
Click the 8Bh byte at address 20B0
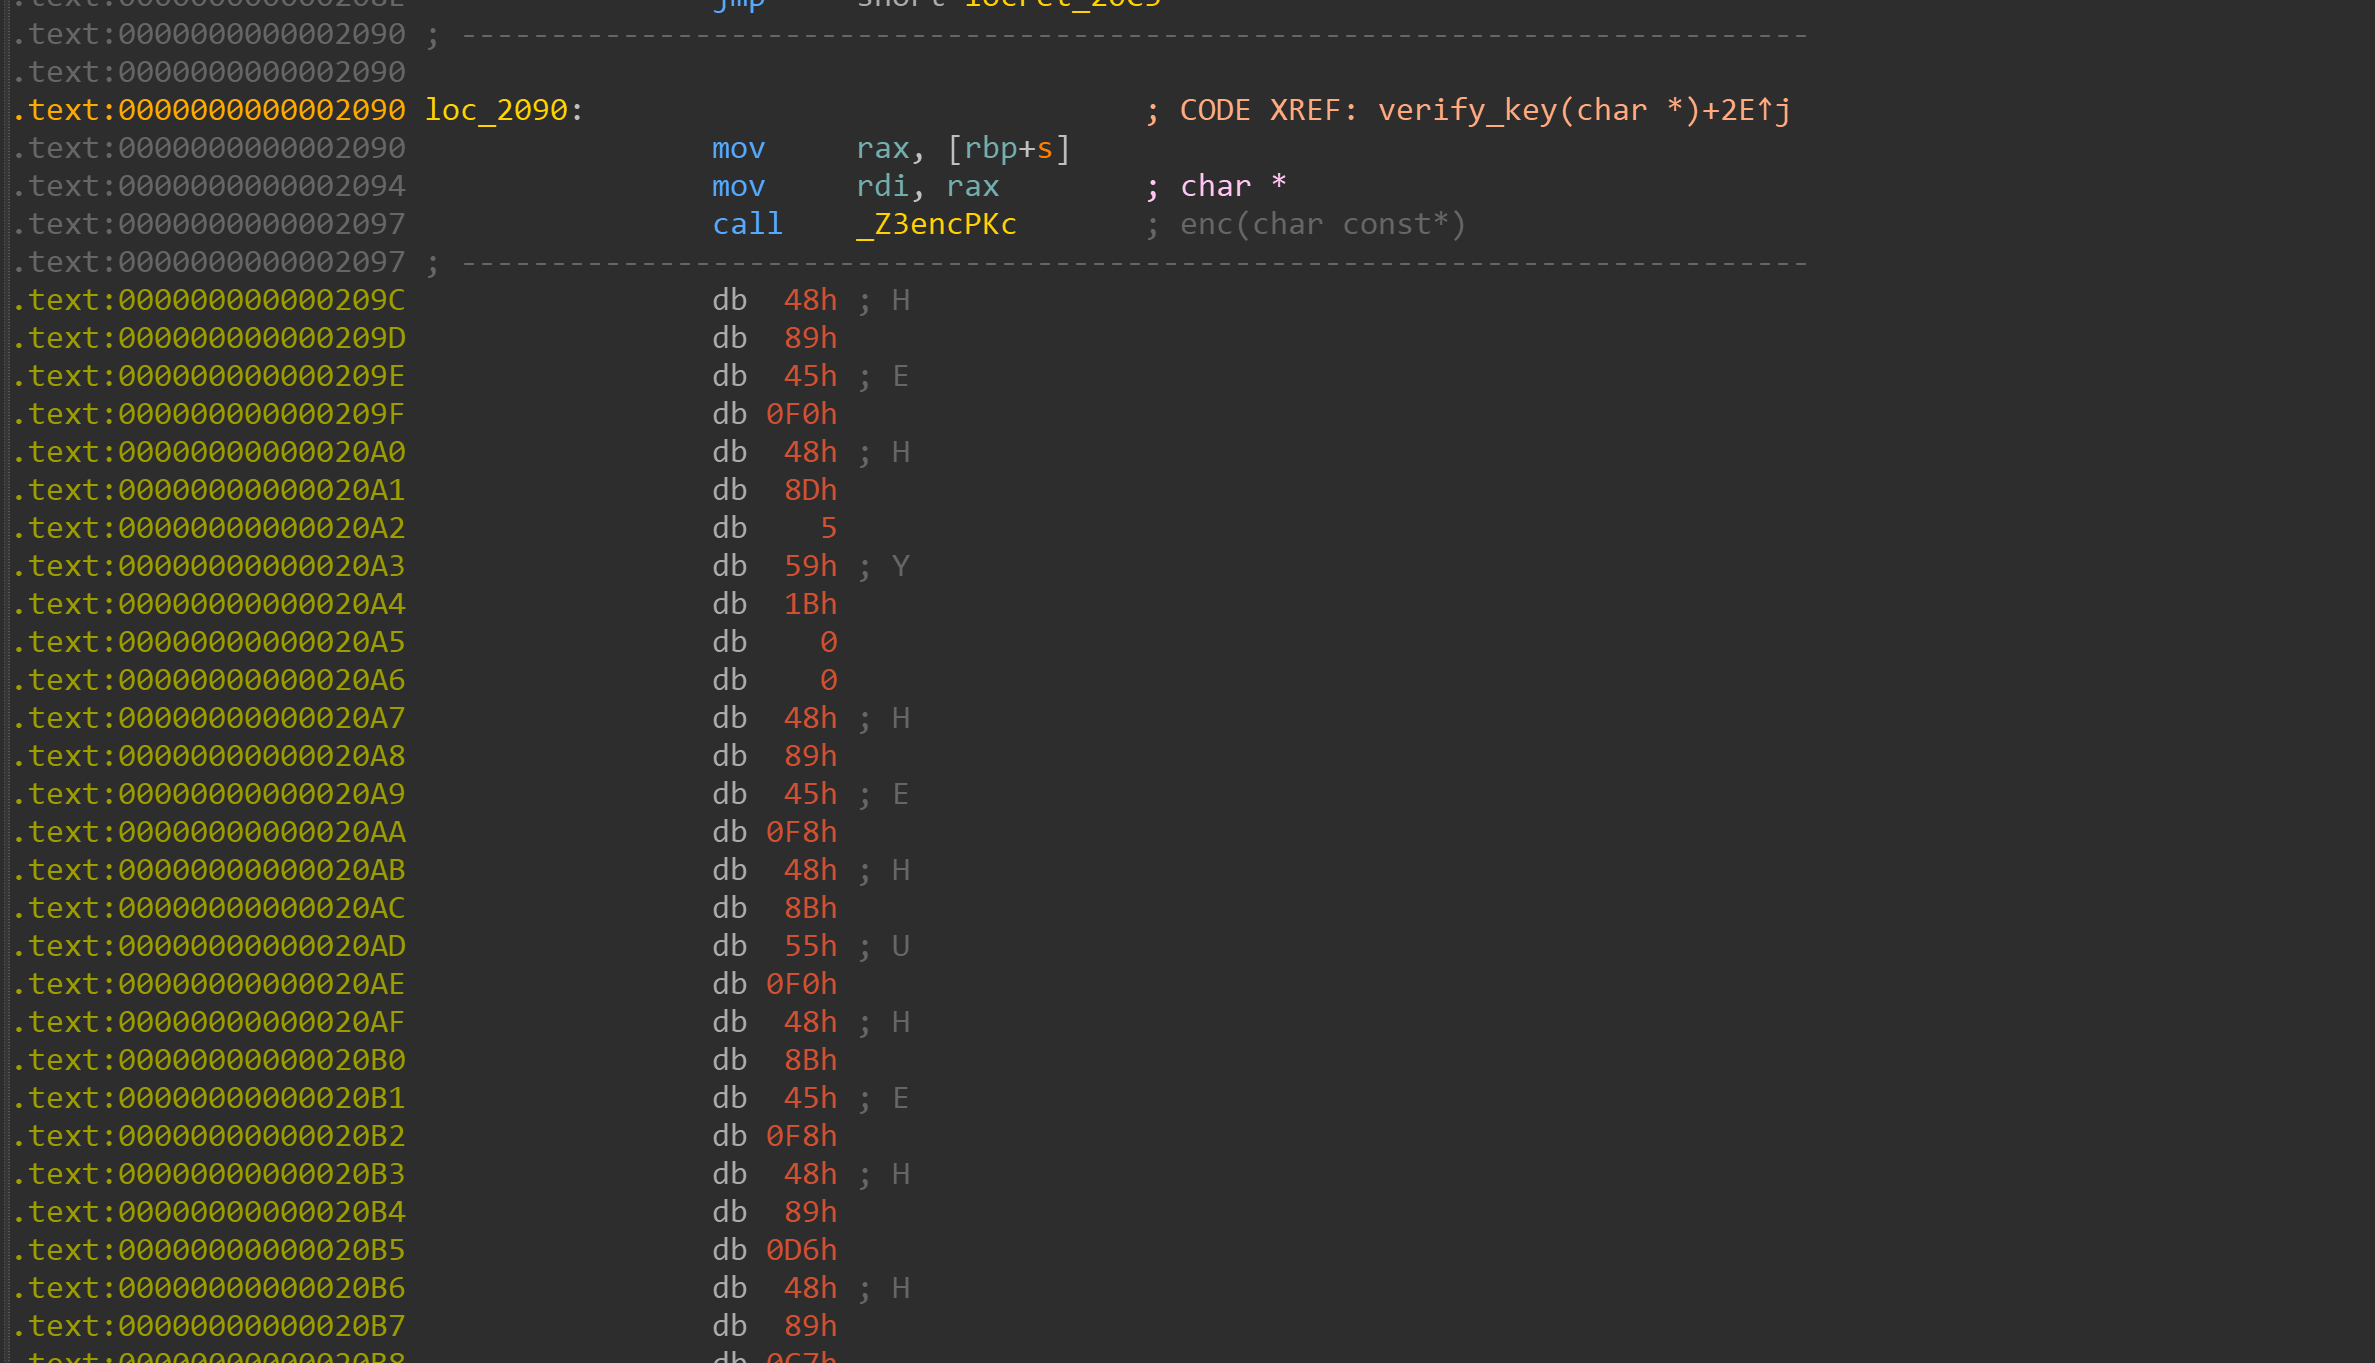(810, 1060)
